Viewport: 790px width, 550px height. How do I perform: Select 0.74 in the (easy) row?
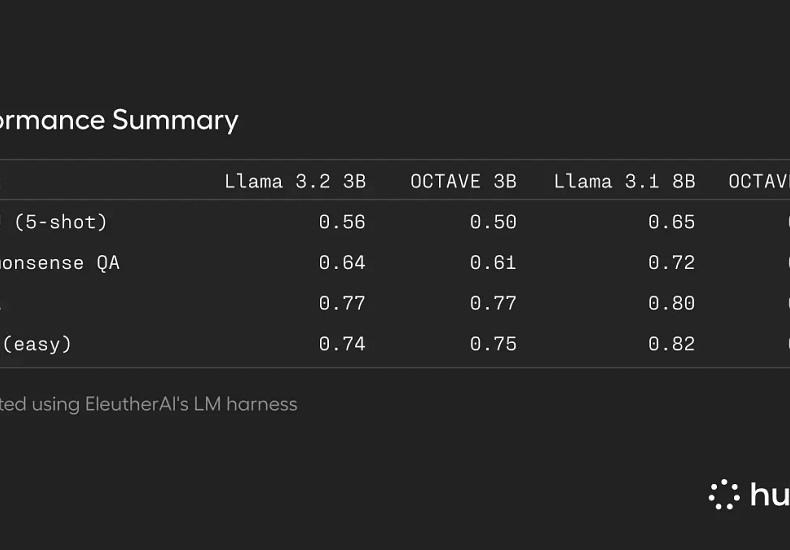pos(342,344)
